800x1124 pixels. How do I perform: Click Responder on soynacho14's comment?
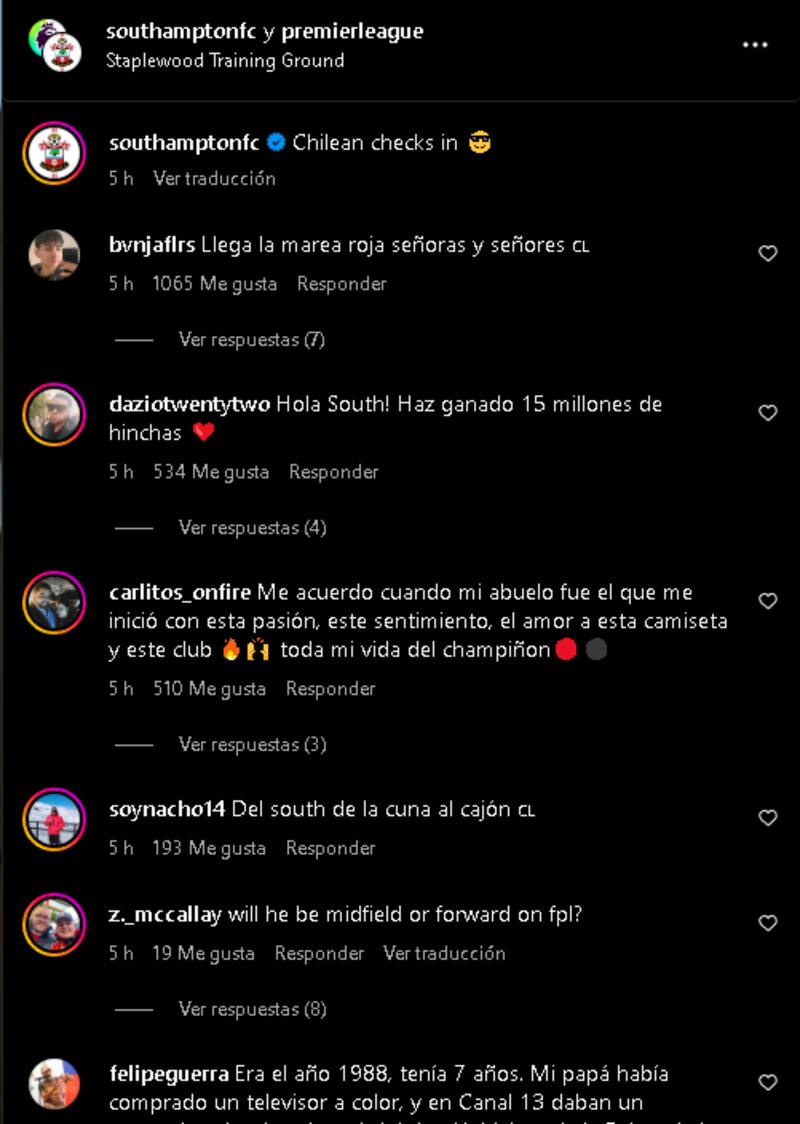(330, 848)
